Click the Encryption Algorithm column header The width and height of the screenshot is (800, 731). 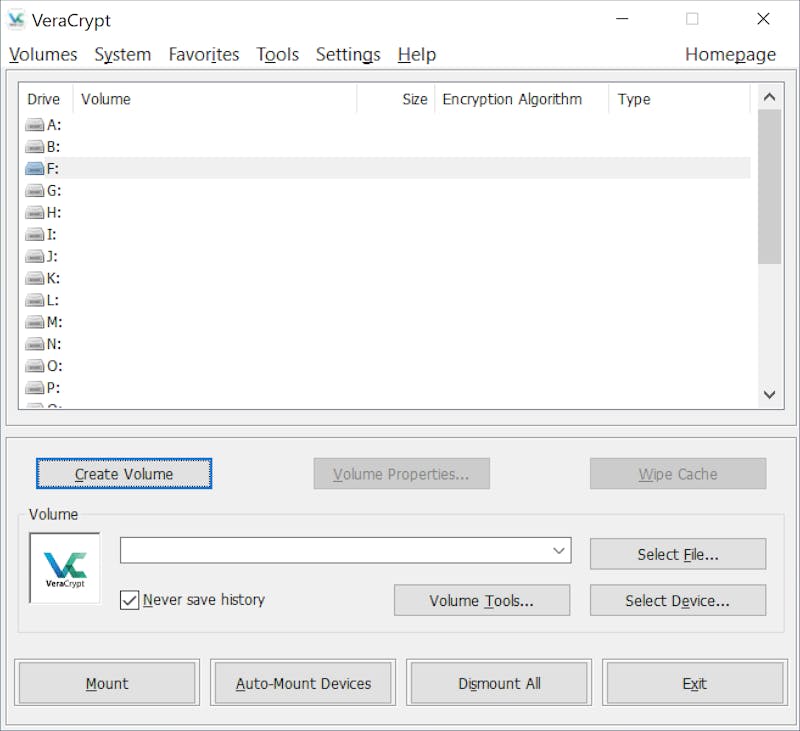click(521, 99)
